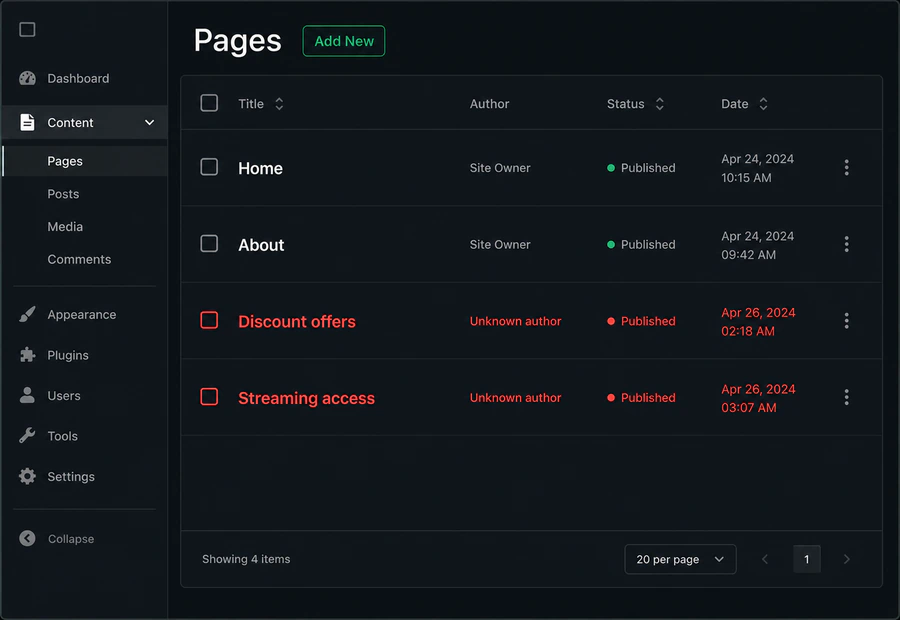Sort by Date using sort arrows

coord(763,104)
